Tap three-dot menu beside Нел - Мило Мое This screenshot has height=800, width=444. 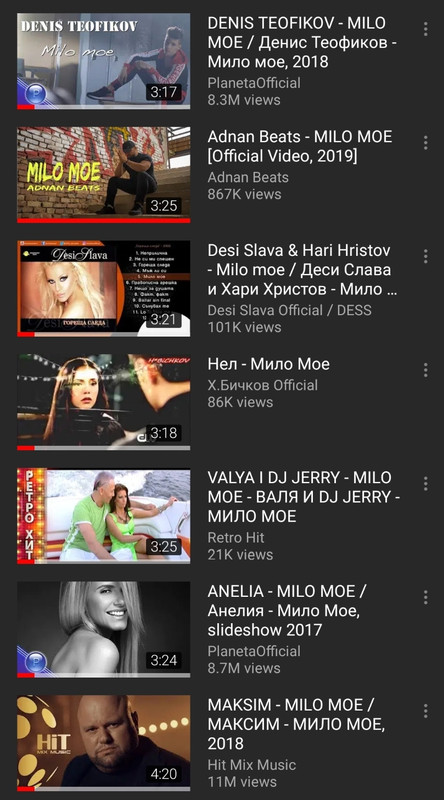point(425,370)
